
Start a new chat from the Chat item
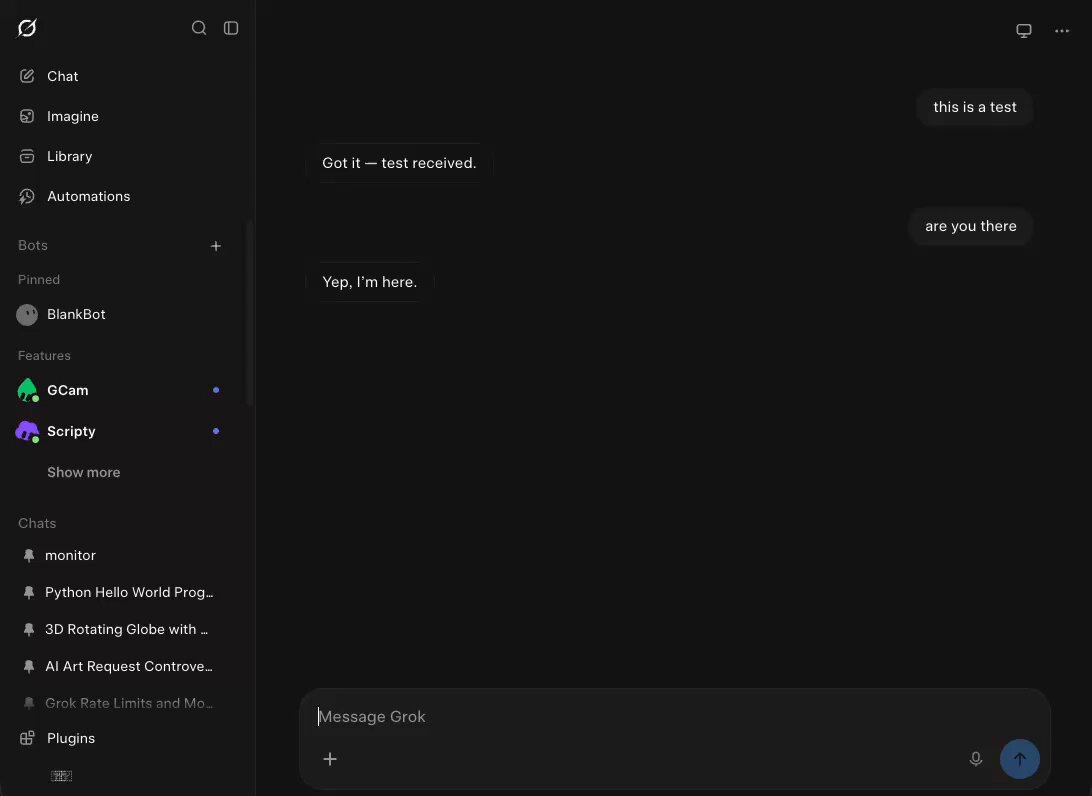(x=63, y=76)
